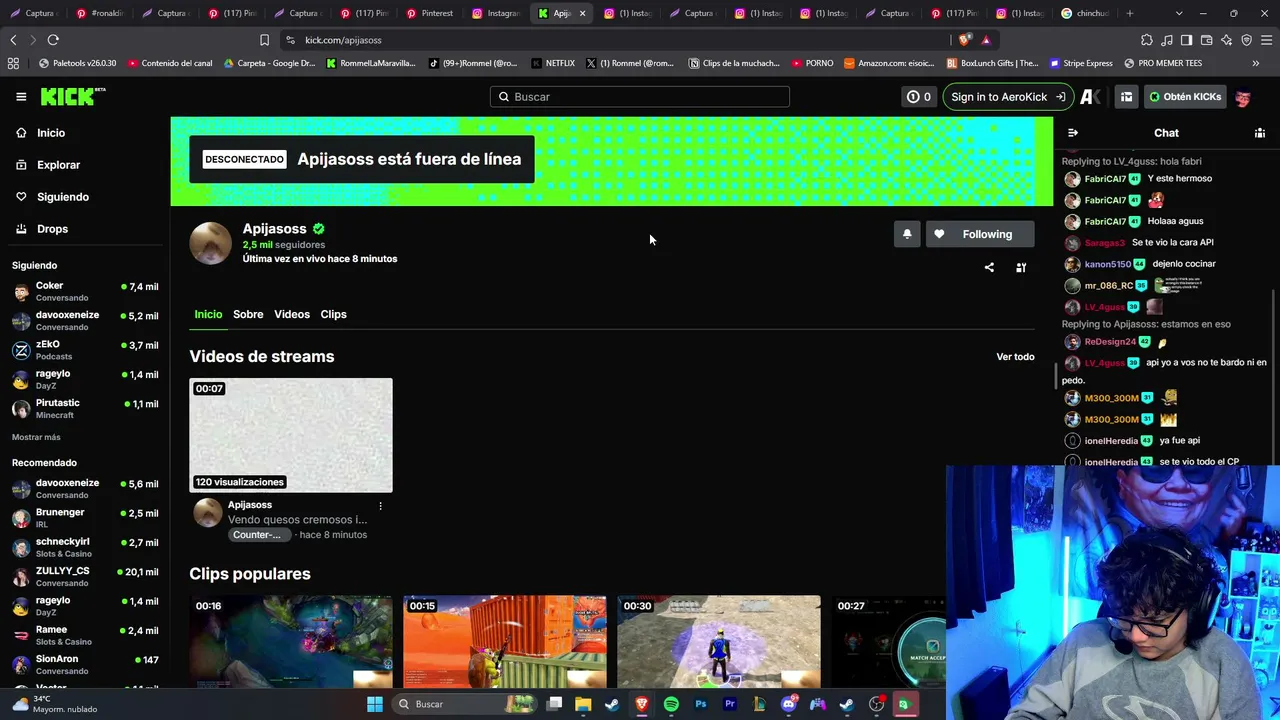The height and width of the screenshot is (720, 1280).
Task: Open Pirutastic channel from the sidebar
Action: click(85, 408)
